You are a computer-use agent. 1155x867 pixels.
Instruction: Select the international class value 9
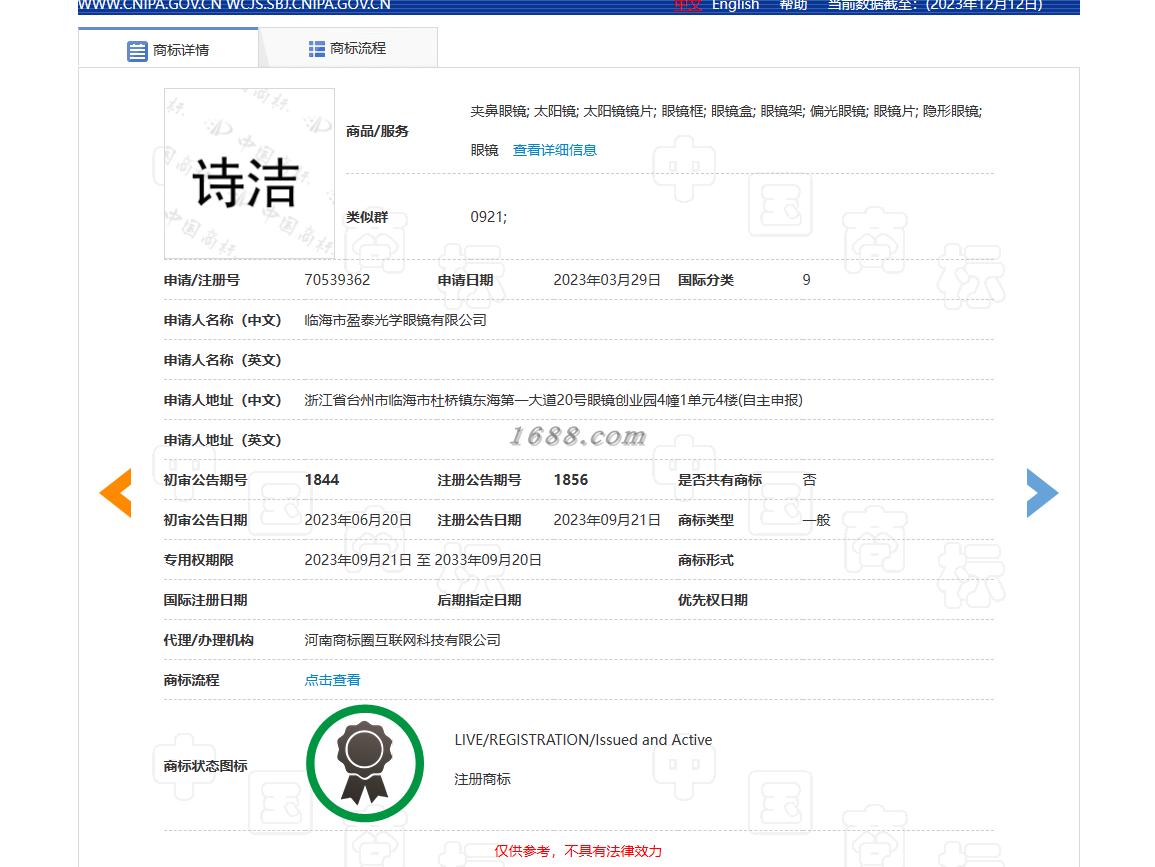pyautogui.click(x=807, y=280)
